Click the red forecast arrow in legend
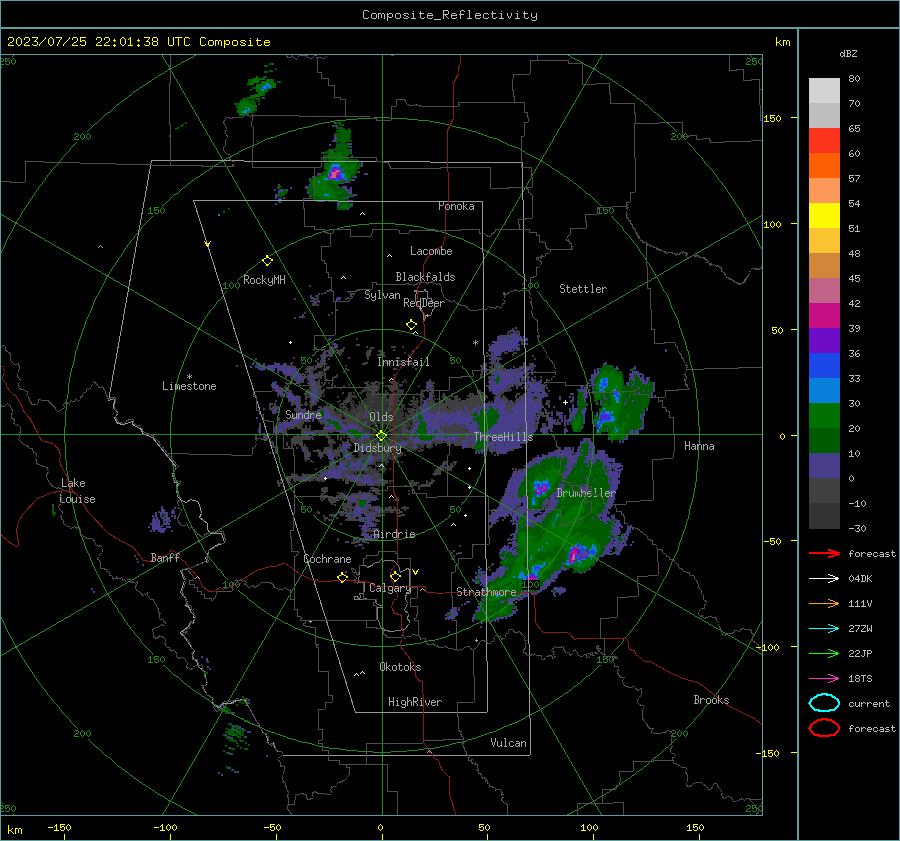Viewport: 900px width, 841px height. [x=824, y=553]
